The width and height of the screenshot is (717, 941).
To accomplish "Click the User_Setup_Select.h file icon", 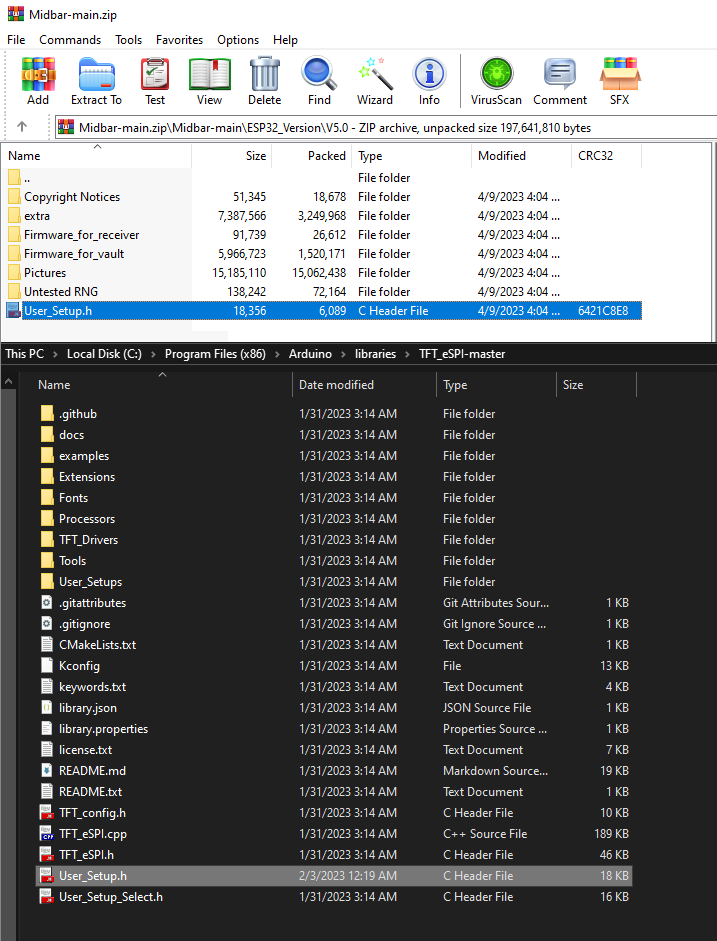I will (x=47, y=897).
